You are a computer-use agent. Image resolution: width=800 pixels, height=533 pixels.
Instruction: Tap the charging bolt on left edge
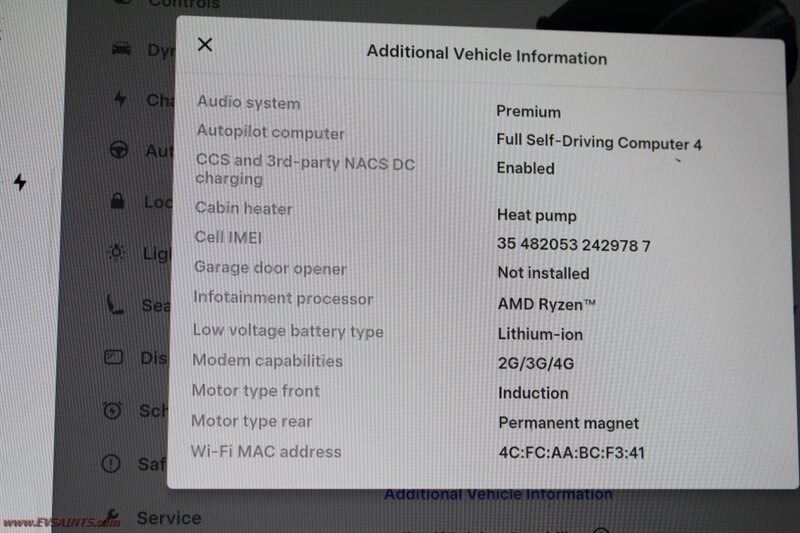20,182
